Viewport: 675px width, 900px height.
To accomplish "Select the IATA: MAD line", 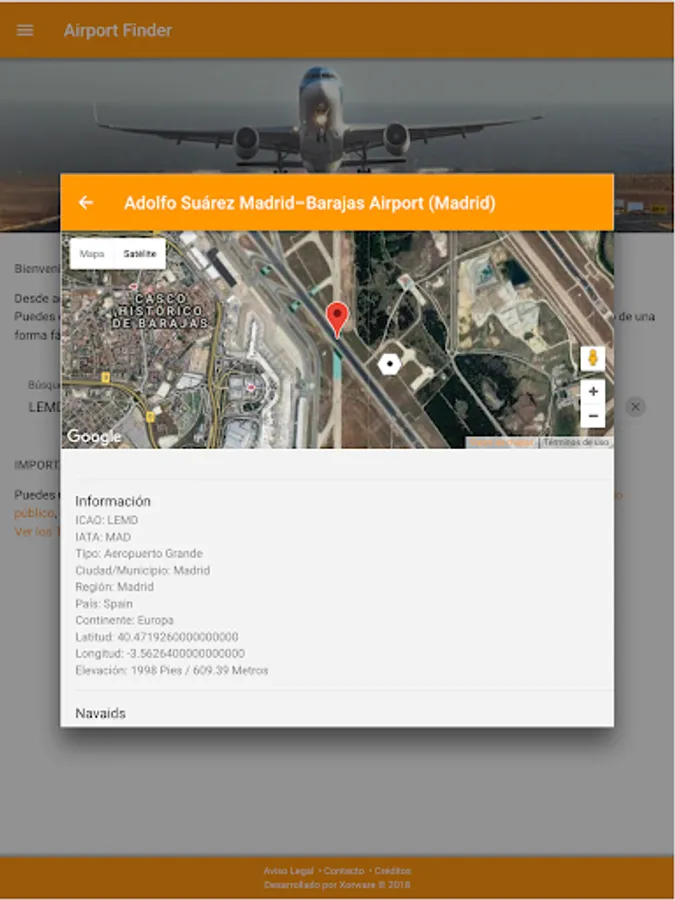I will [103, 537].
